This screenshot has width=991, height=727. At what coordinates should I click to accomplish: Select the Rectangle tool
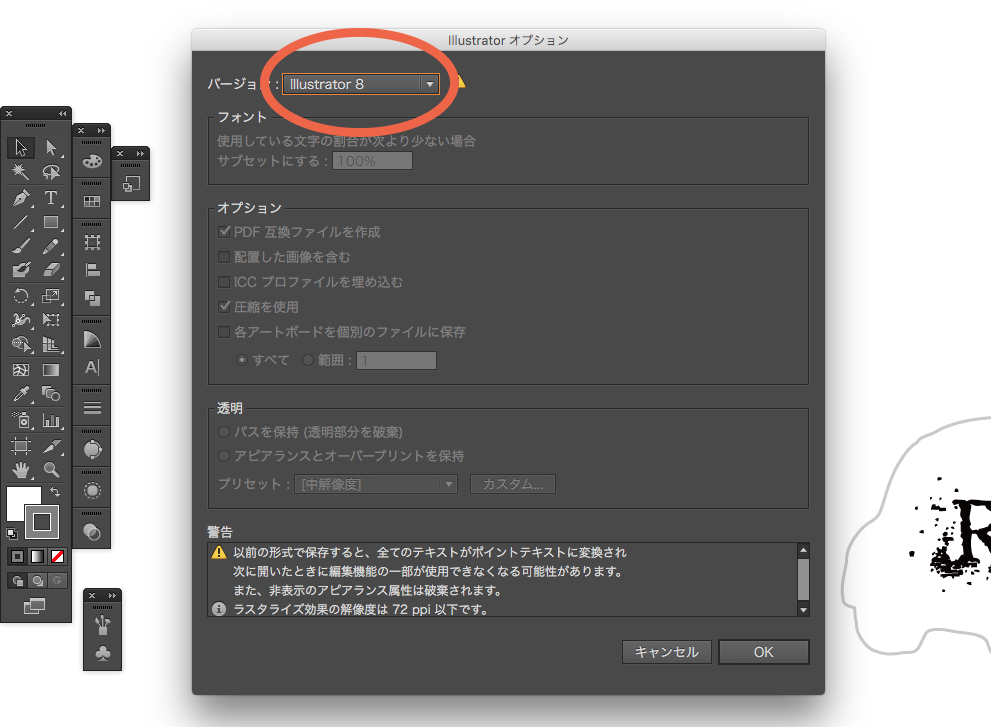[x=51, y=222]
